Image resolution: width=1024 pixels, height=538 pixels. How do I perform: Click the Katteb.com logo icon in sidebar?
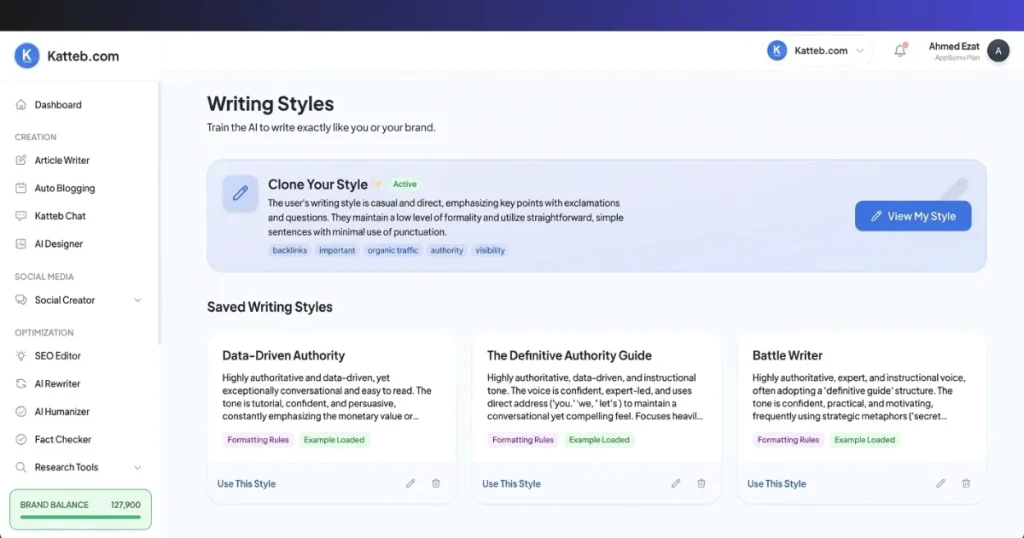click(x=27, y=55)
